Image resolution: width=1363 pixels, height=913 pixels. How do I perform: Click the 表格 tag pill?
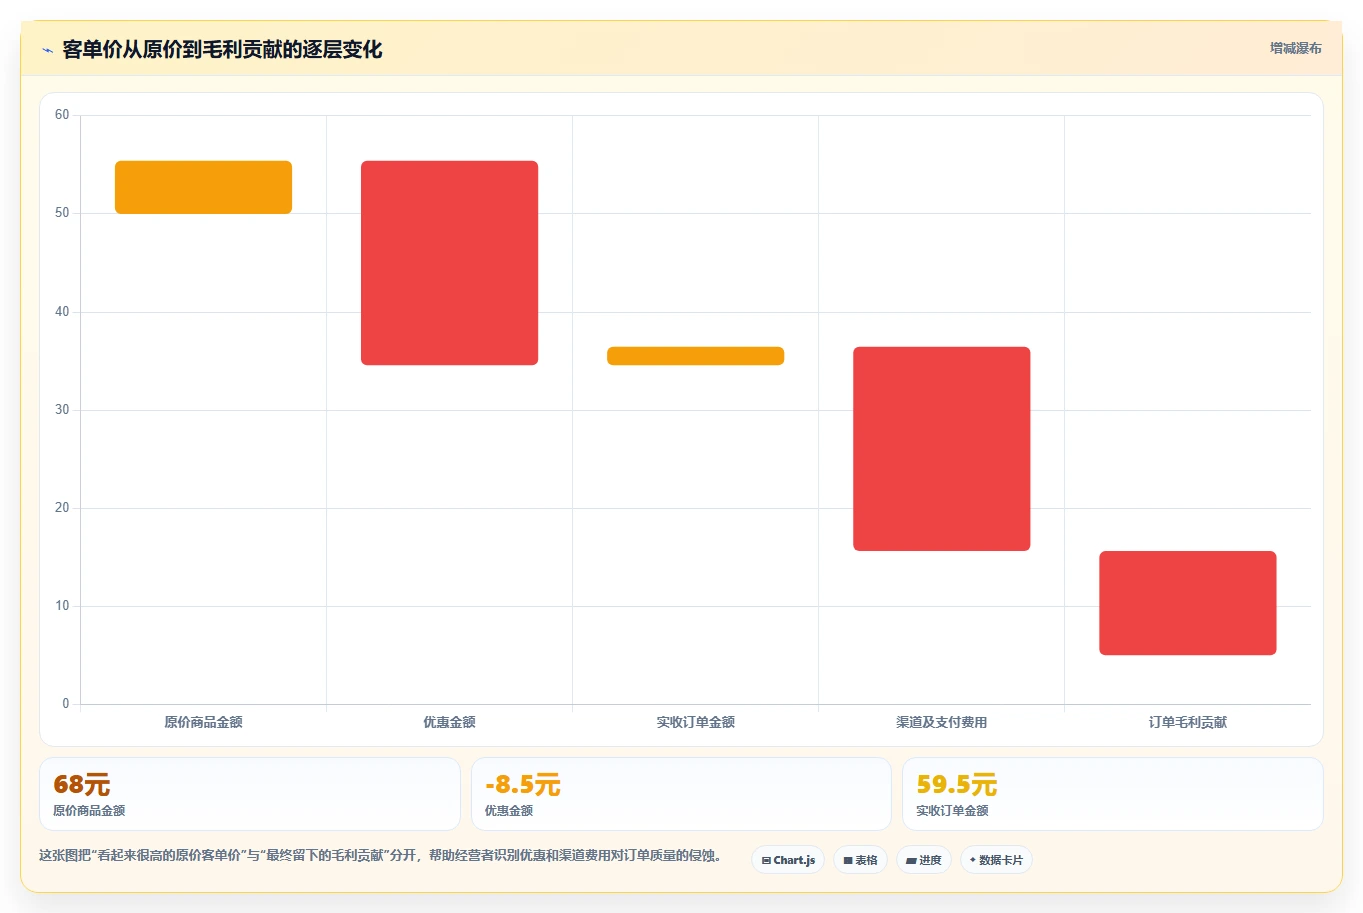(860, 860)
